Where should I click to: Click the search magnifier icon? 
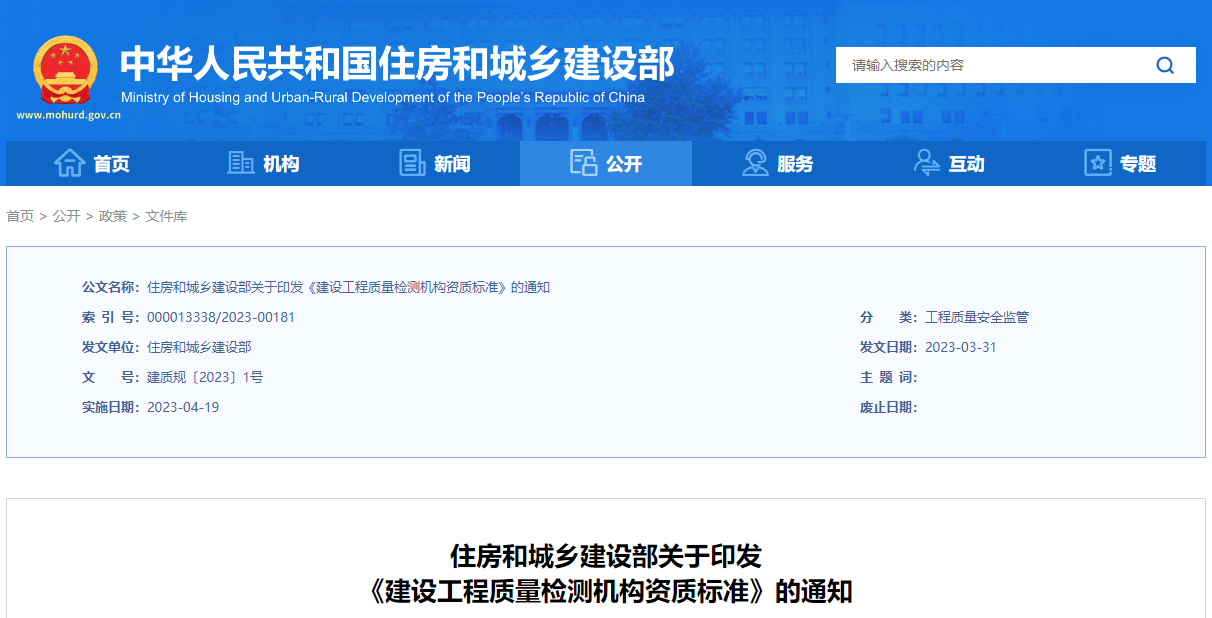[x=1165, y=66]
